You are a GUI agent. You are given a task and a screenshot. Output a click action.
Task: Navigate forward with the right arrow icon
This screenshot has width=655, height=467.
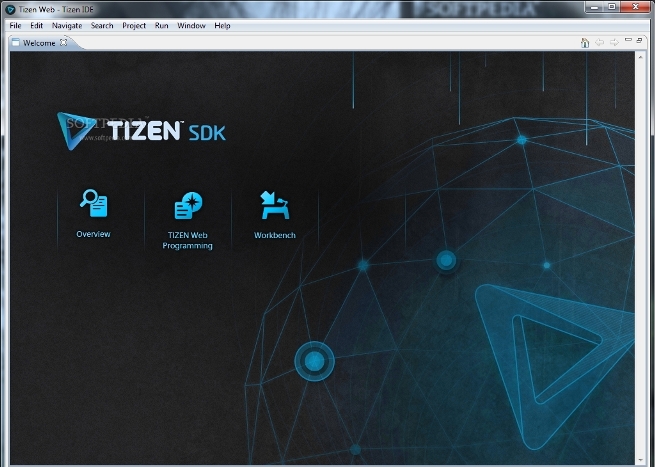pyautogui.click(x=614, y=42)
